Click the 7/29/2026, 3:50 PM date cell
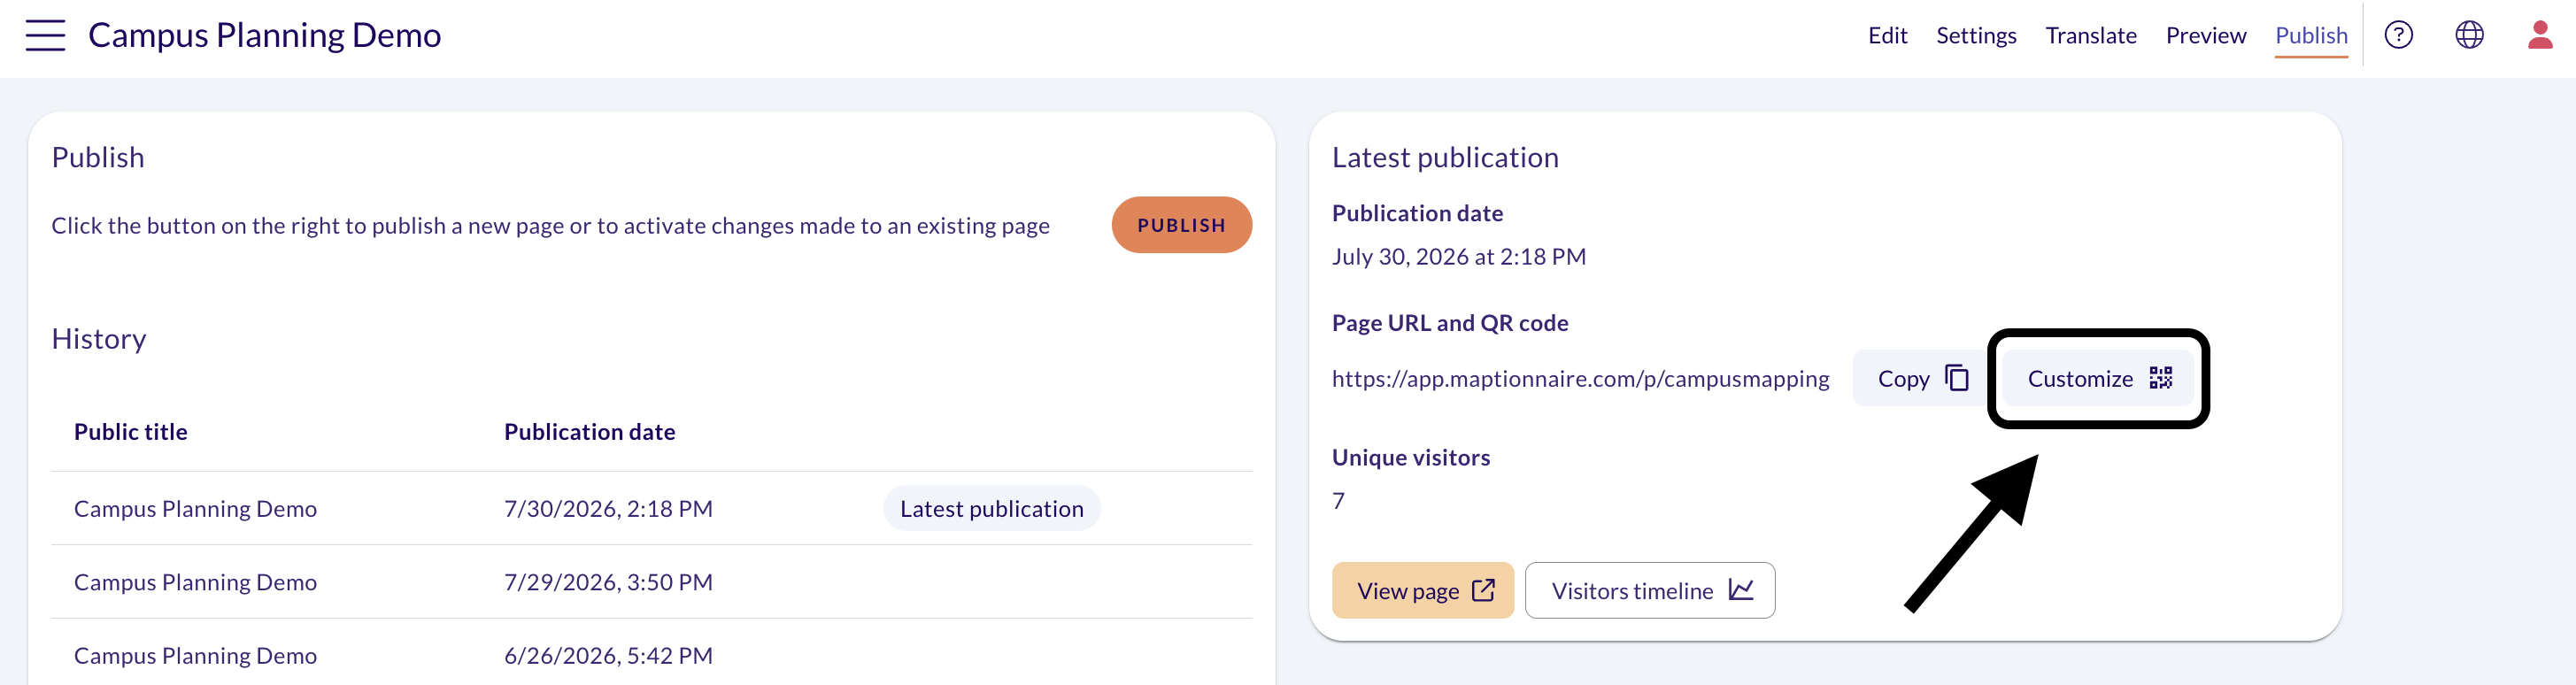 [608, 582]
